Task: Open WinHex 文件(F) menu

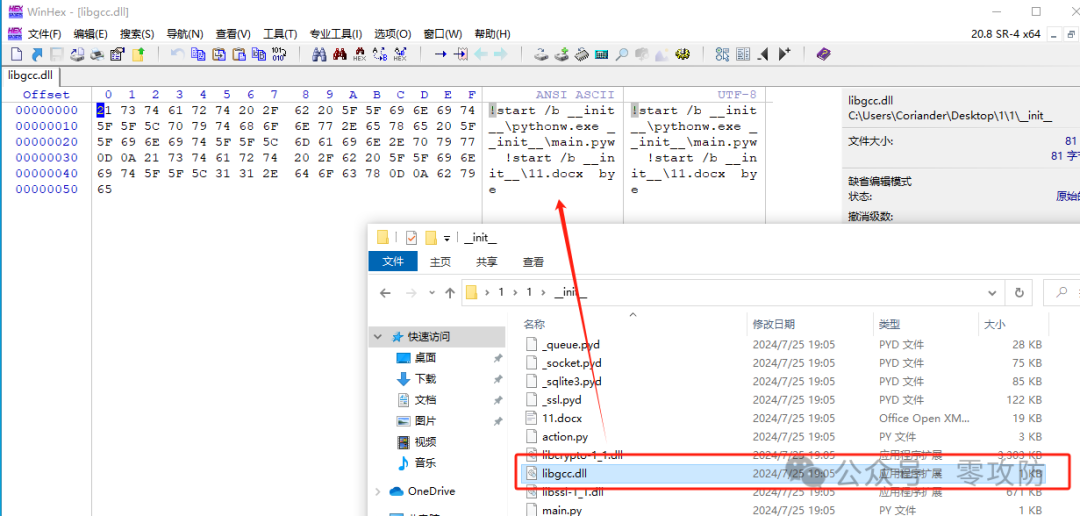Action: [44, 34]
